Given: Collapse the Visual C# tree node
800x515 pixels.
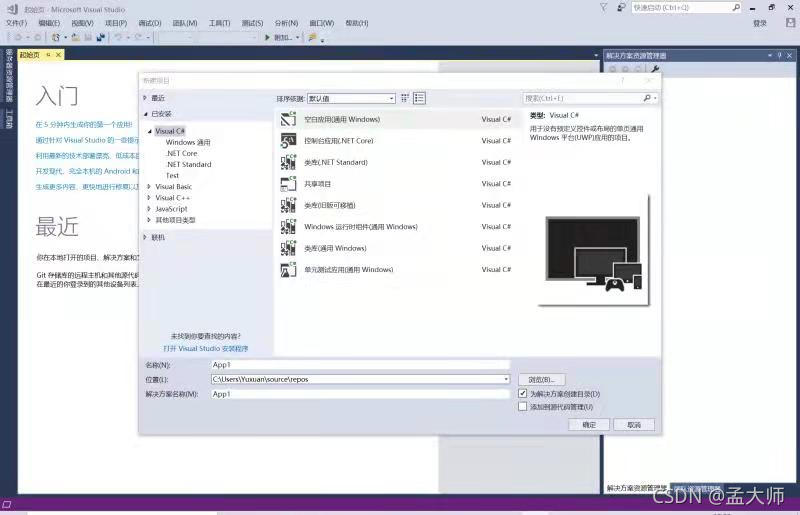Looking at the screenshot, I should [x=150, y=131].
